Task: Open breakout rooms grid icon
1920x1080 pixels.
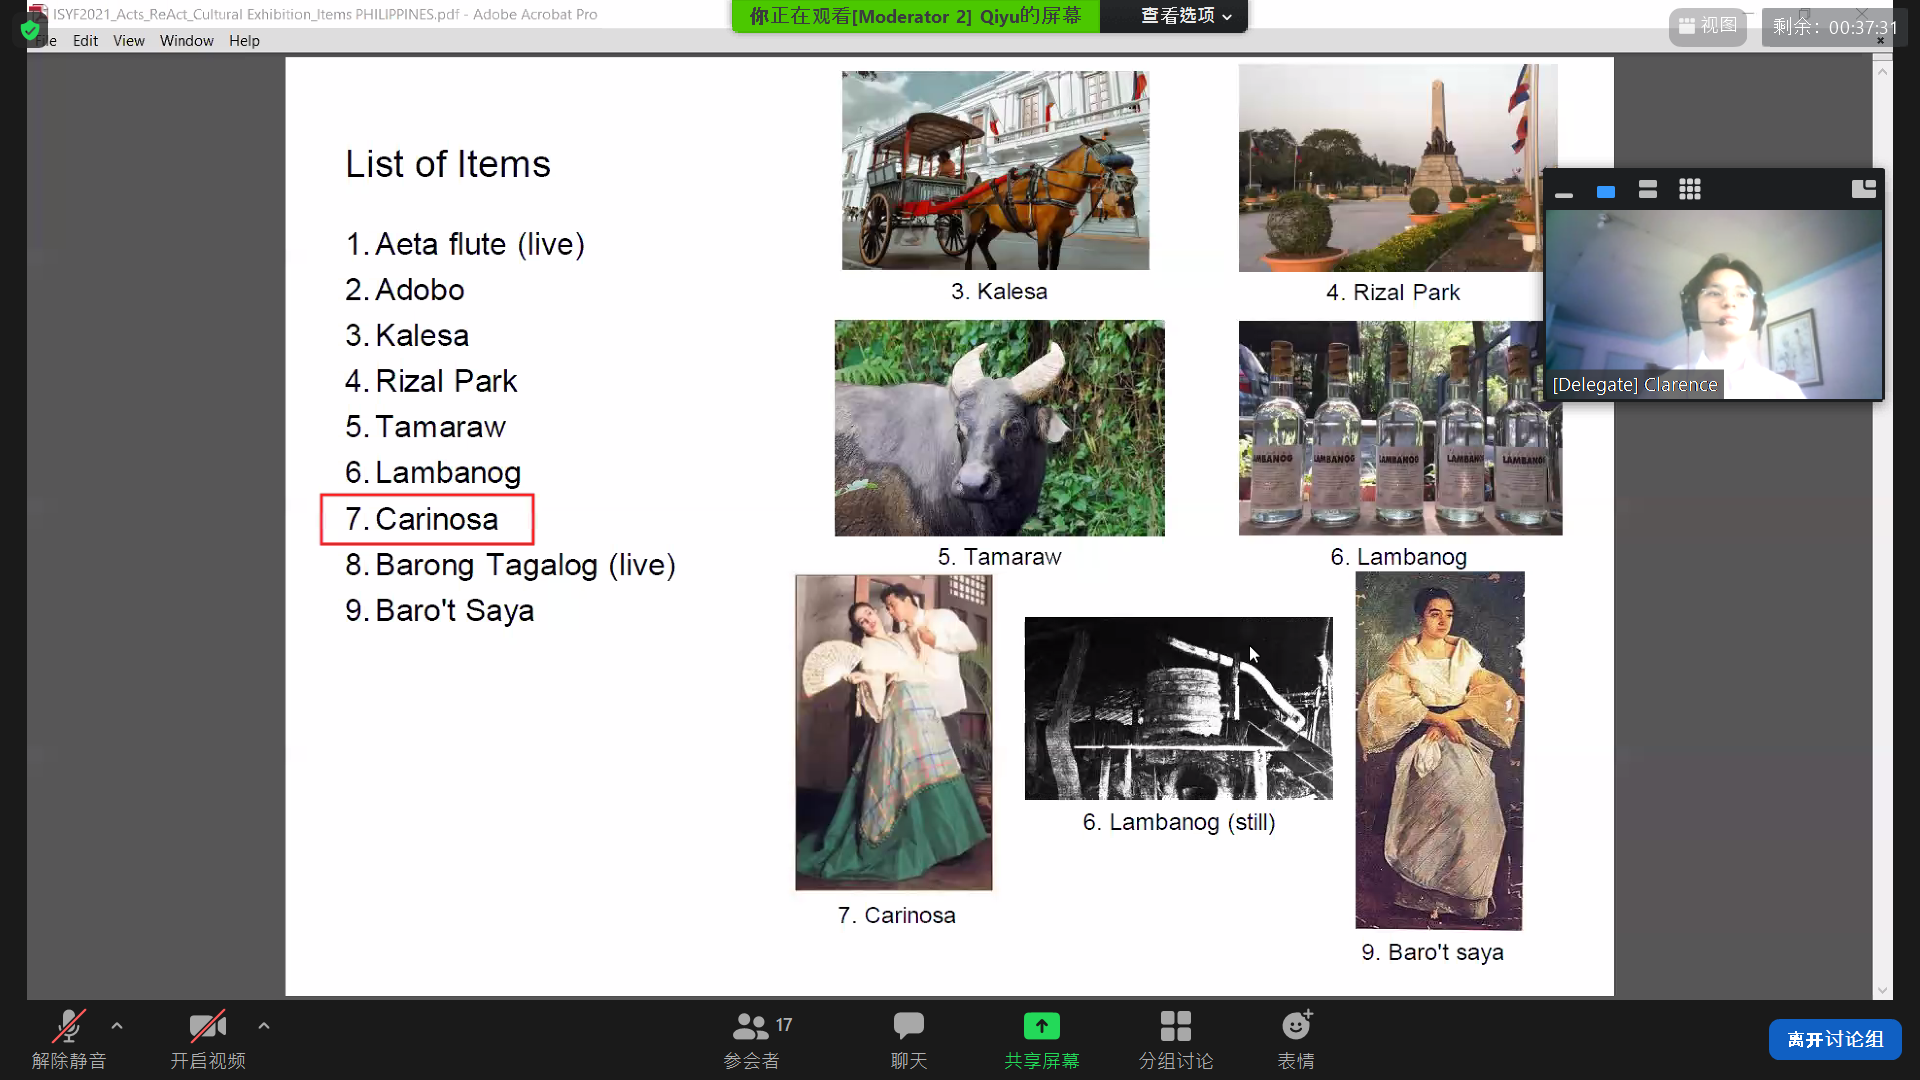Action: pos(1175,1026)
